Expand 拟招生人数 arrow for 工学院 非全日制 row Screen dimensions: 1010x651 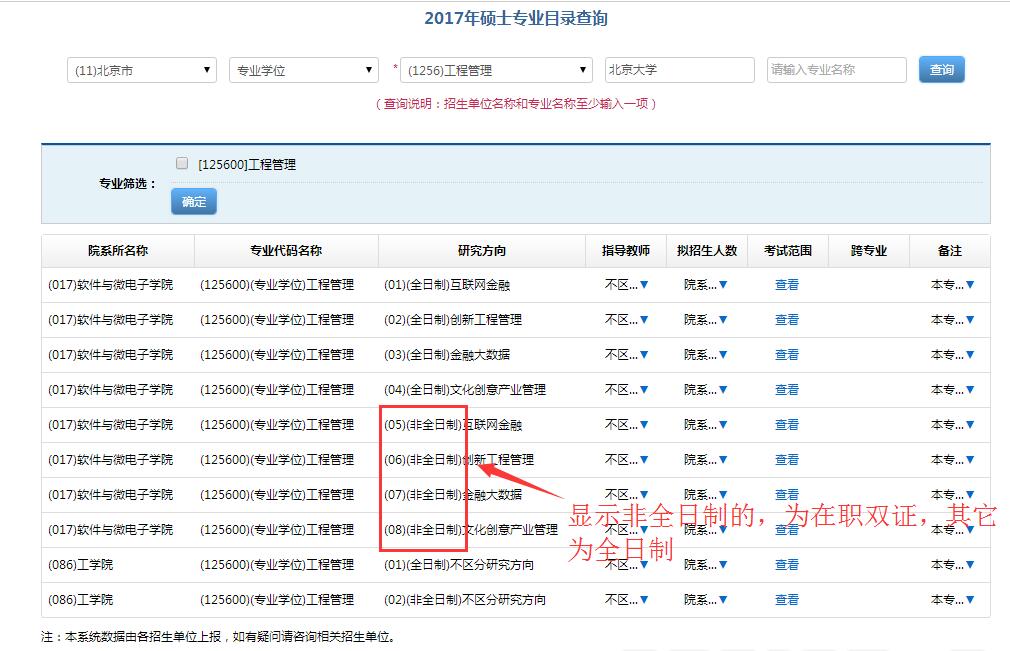(723, 600)
